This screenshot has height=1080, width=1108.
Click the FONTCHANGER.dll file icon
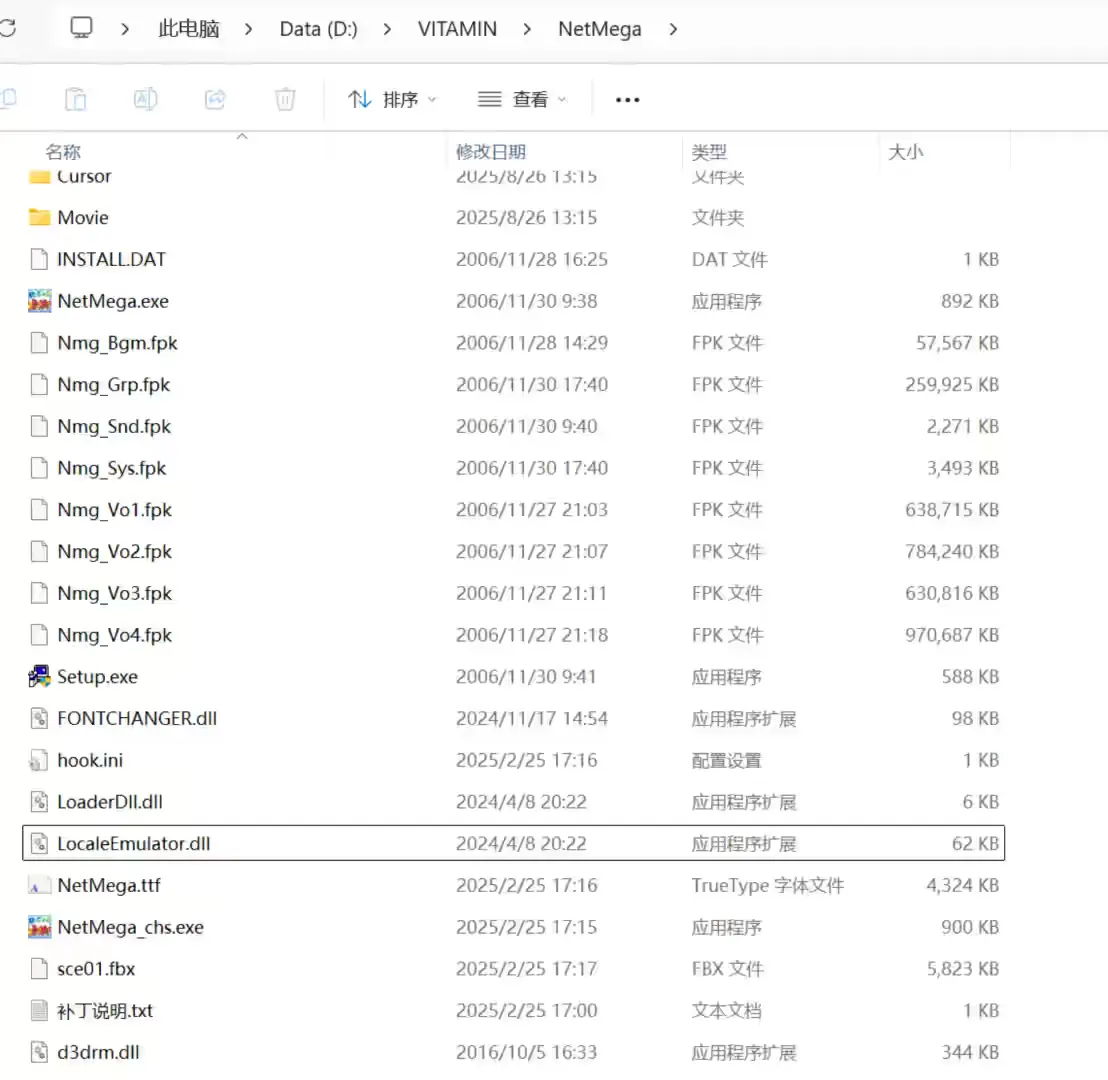coord(40,718)
